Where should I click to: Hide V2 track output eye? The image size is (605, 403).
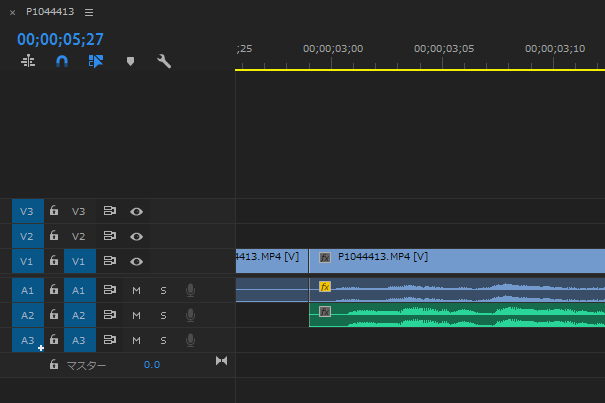[x=136, y=237]
